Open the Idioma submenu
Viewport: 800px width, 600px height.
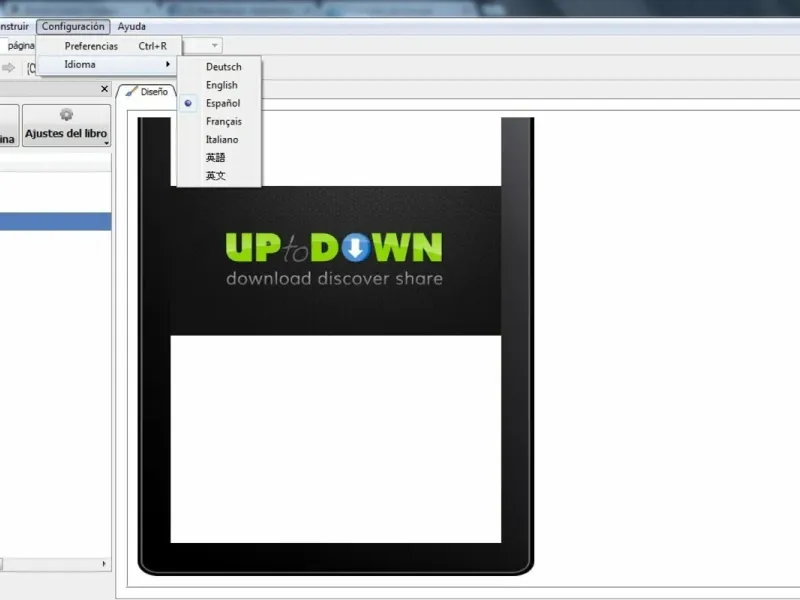(x=109, y=64)
